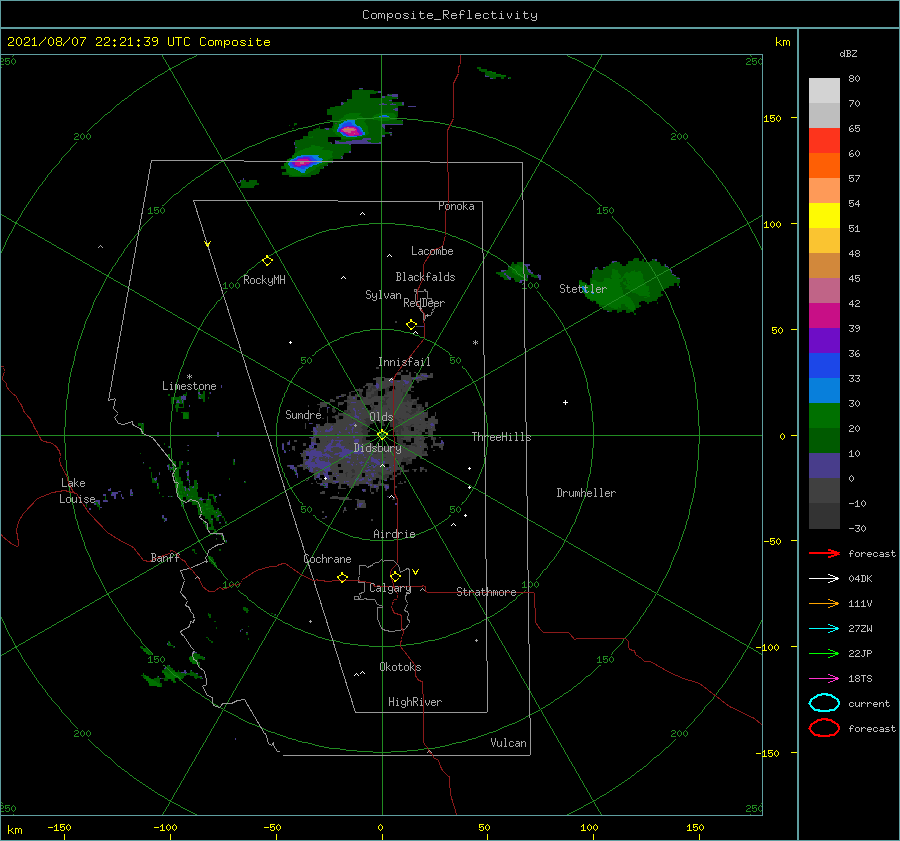Click the red forecast arrow in legend

coord(824,553)
